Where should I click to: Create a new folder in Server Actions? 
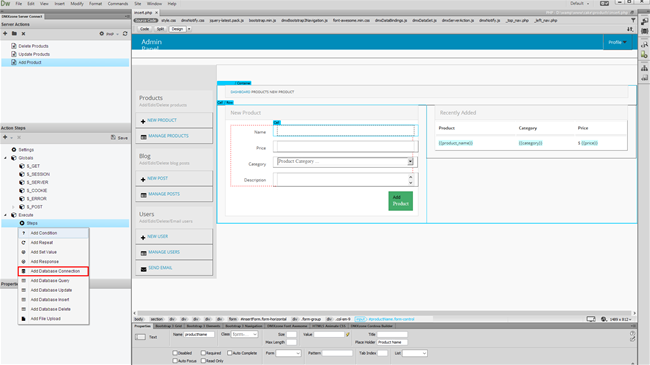coord(14,34)
